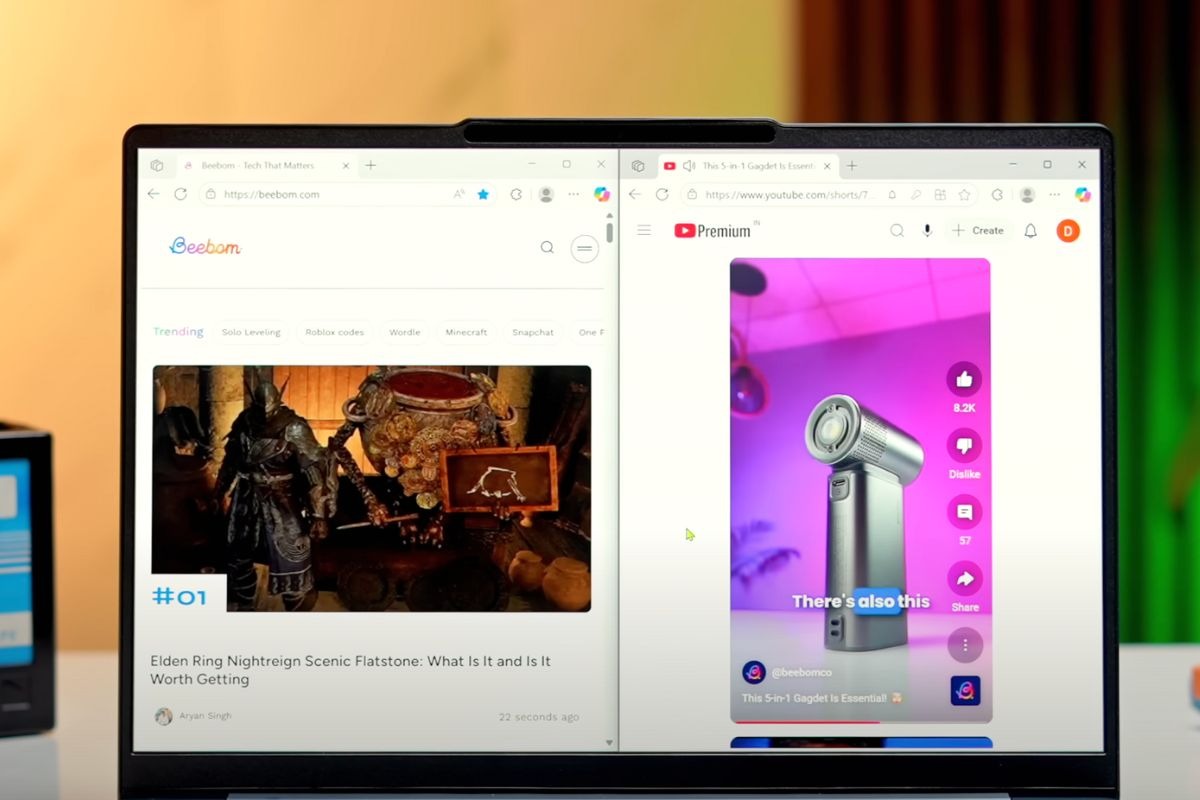Refresh the Beebom page
The image size is (1200, 800).
click(x=181, y=194)
